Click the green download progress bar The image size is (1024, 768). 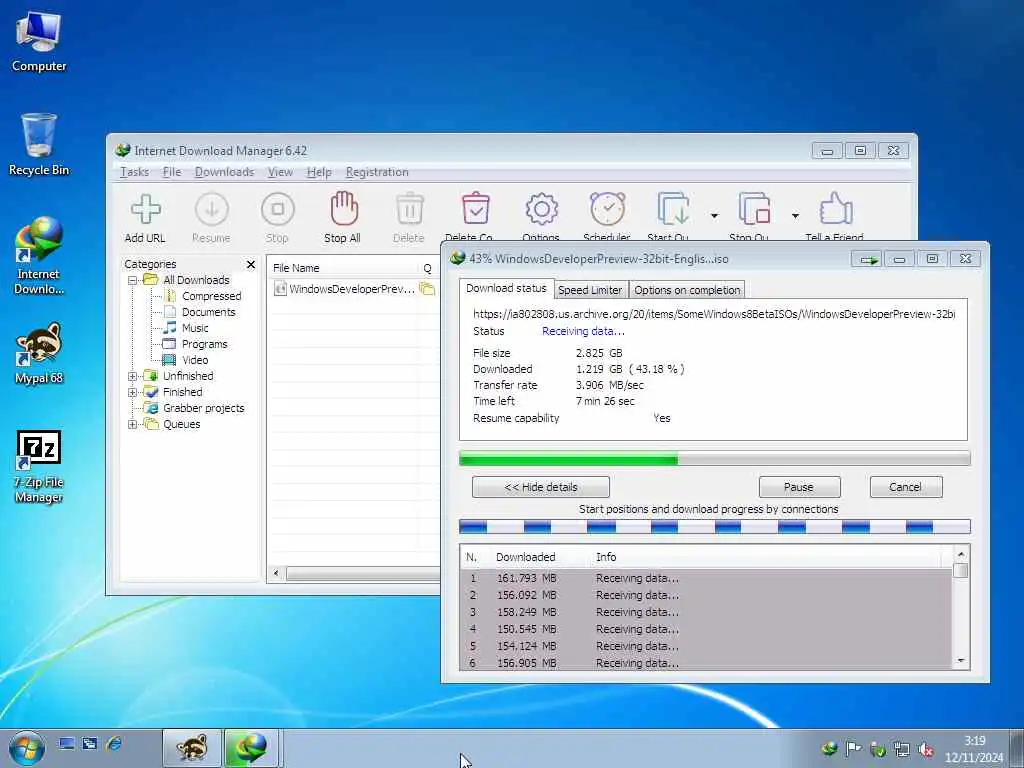[714, 459]
